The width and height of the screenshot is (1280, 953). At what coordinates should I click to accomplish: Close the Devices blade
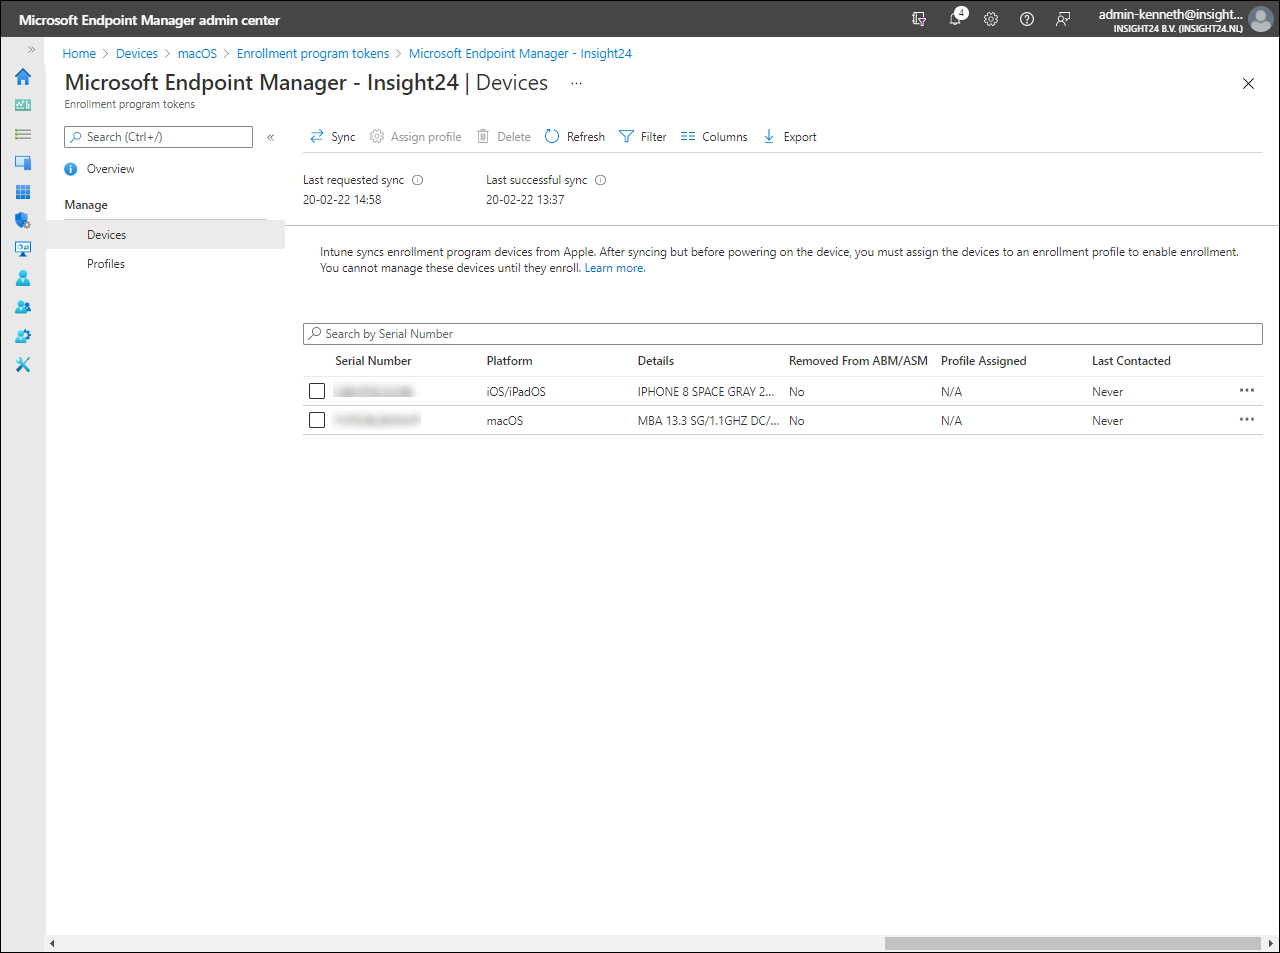(1248, 84)
